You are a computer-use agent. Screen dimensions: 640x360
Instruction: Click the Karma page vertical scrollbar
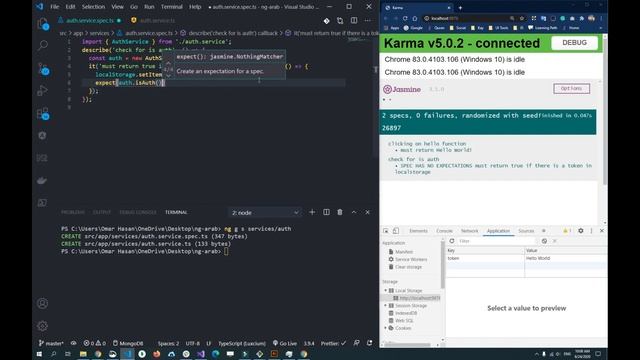pos(604,110)
